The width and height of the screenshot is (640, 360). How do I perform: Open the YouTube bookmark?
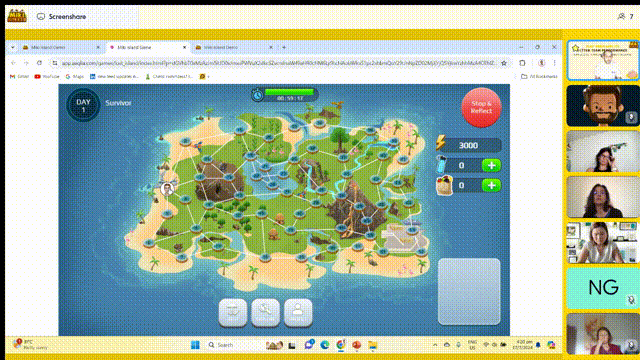(47, 76)
